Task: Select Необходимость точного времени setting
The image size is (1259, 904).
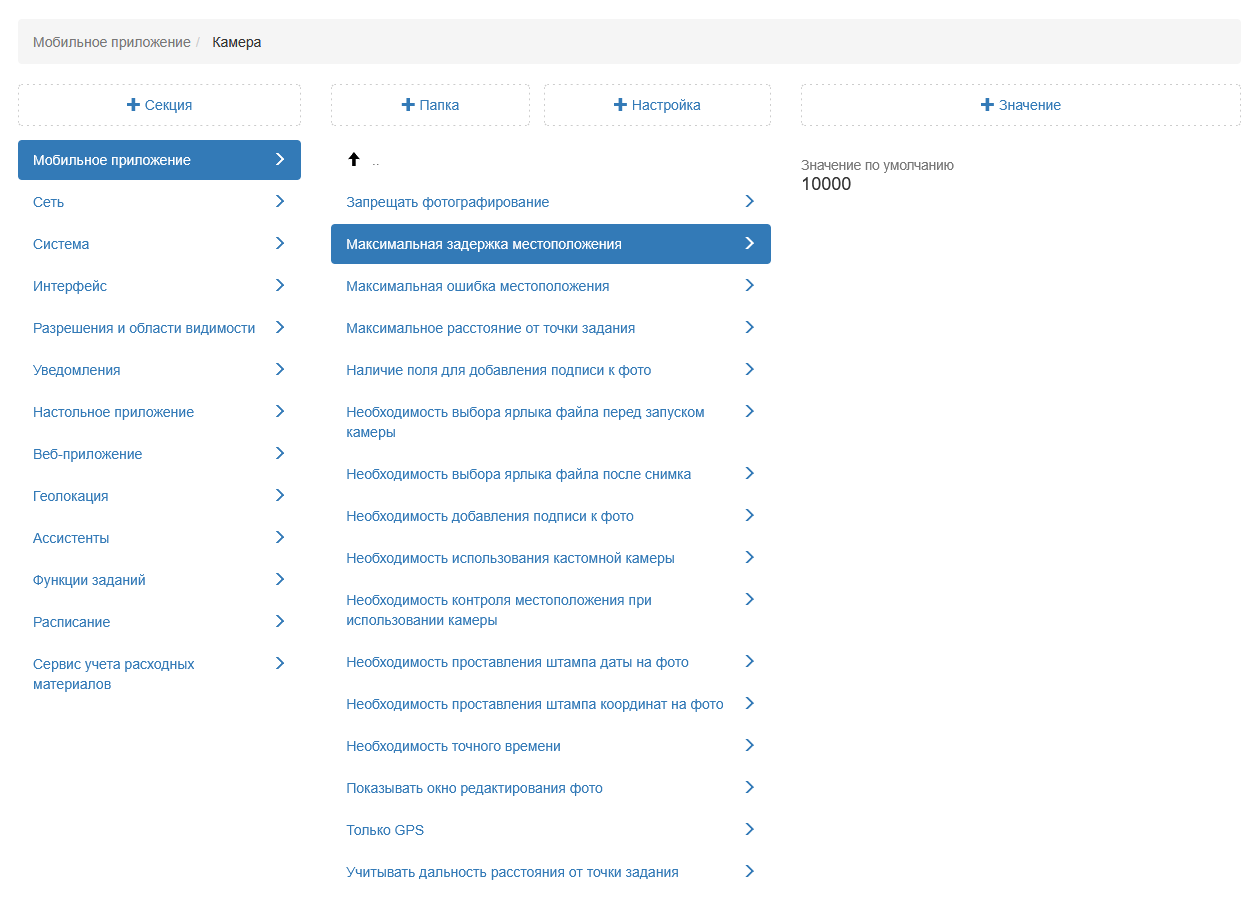Action: (453, 746)
